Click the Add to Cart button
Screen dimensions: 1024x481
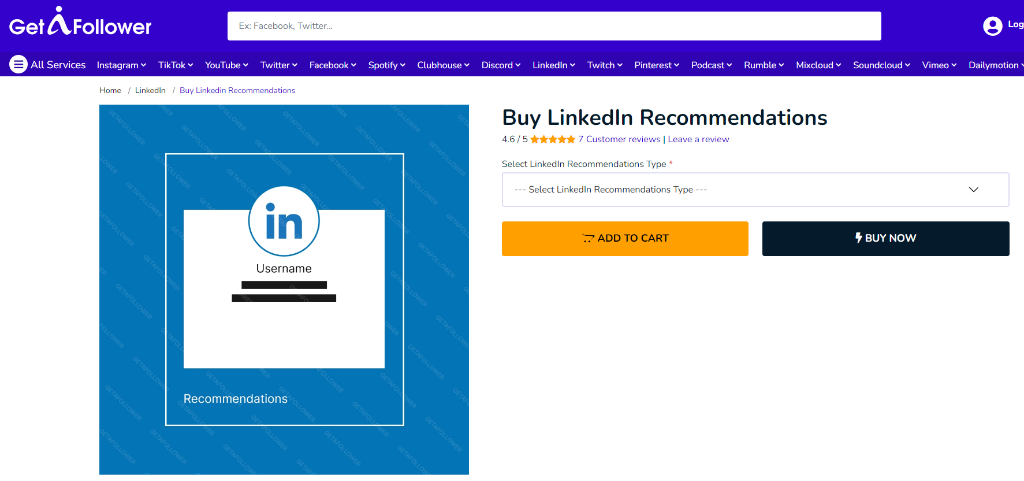click(625, 238)
